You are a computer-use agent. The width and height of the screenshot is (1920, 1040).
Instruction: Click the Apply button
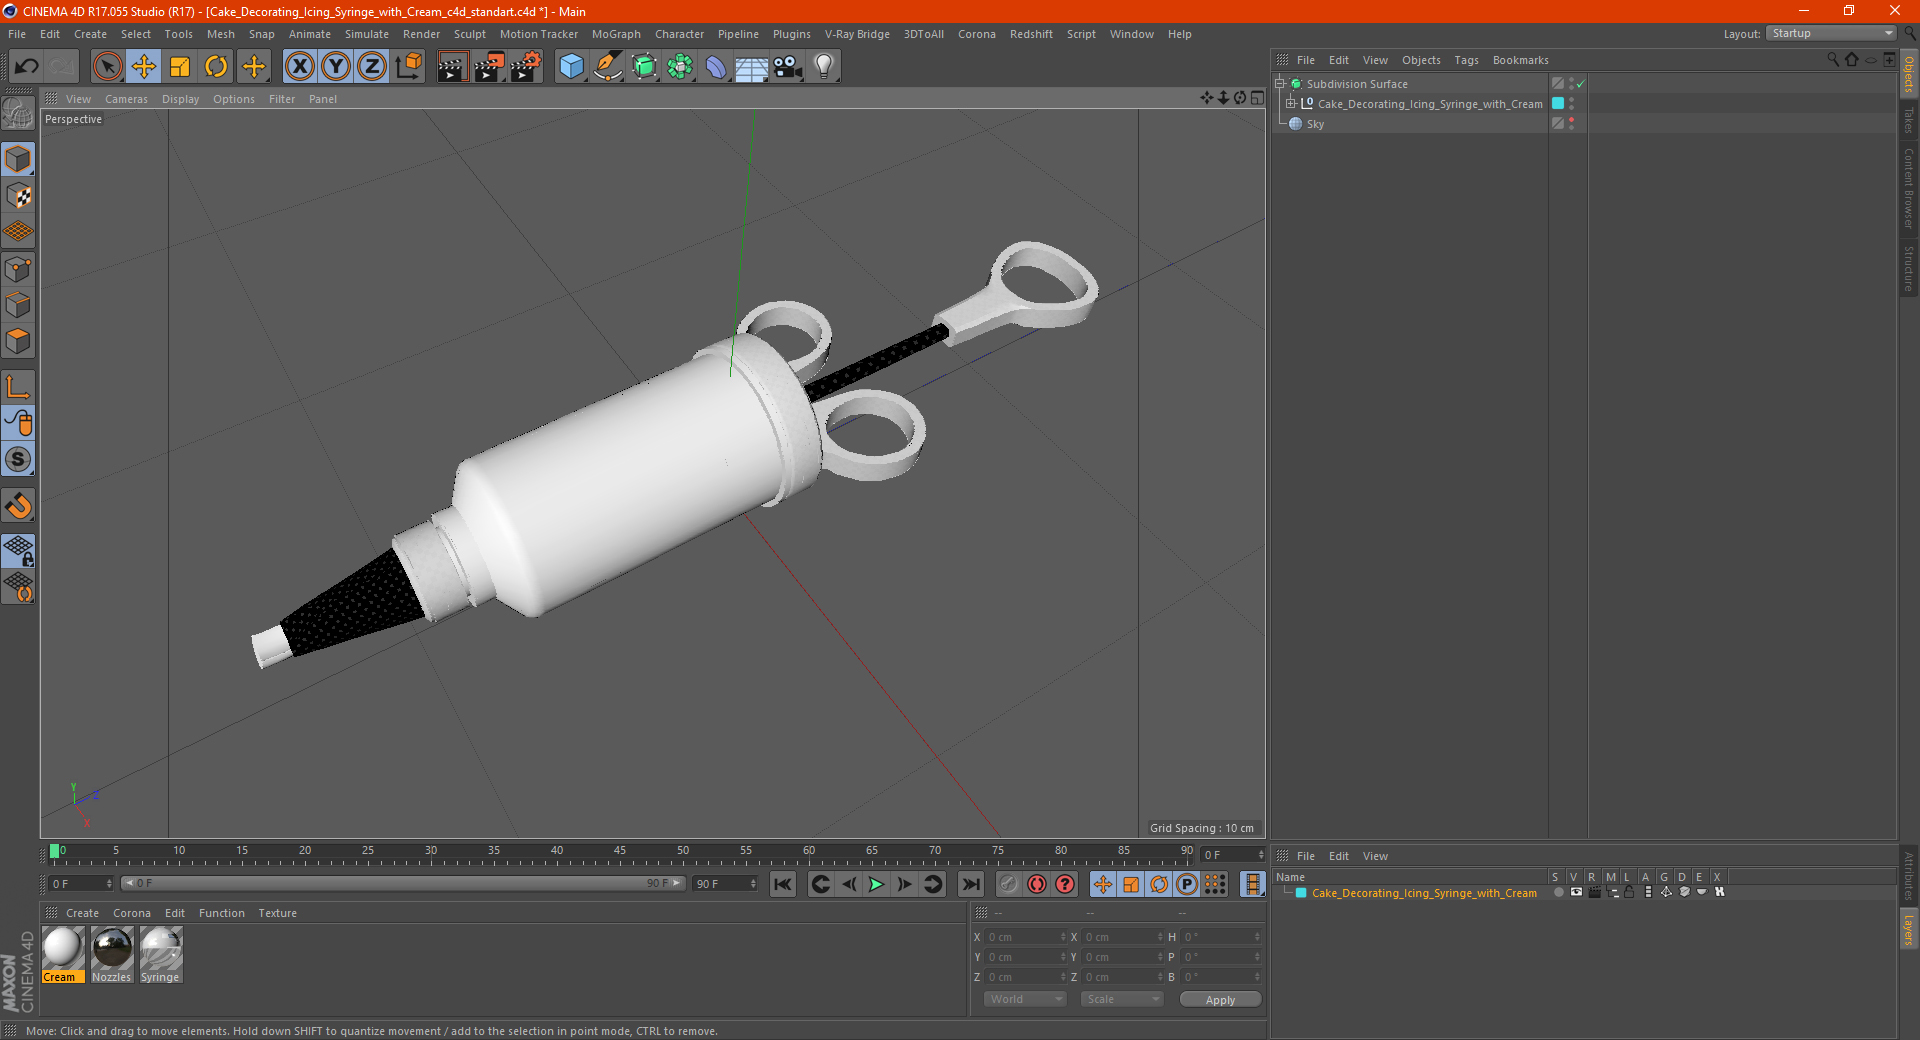click(x=1220, y=999)
